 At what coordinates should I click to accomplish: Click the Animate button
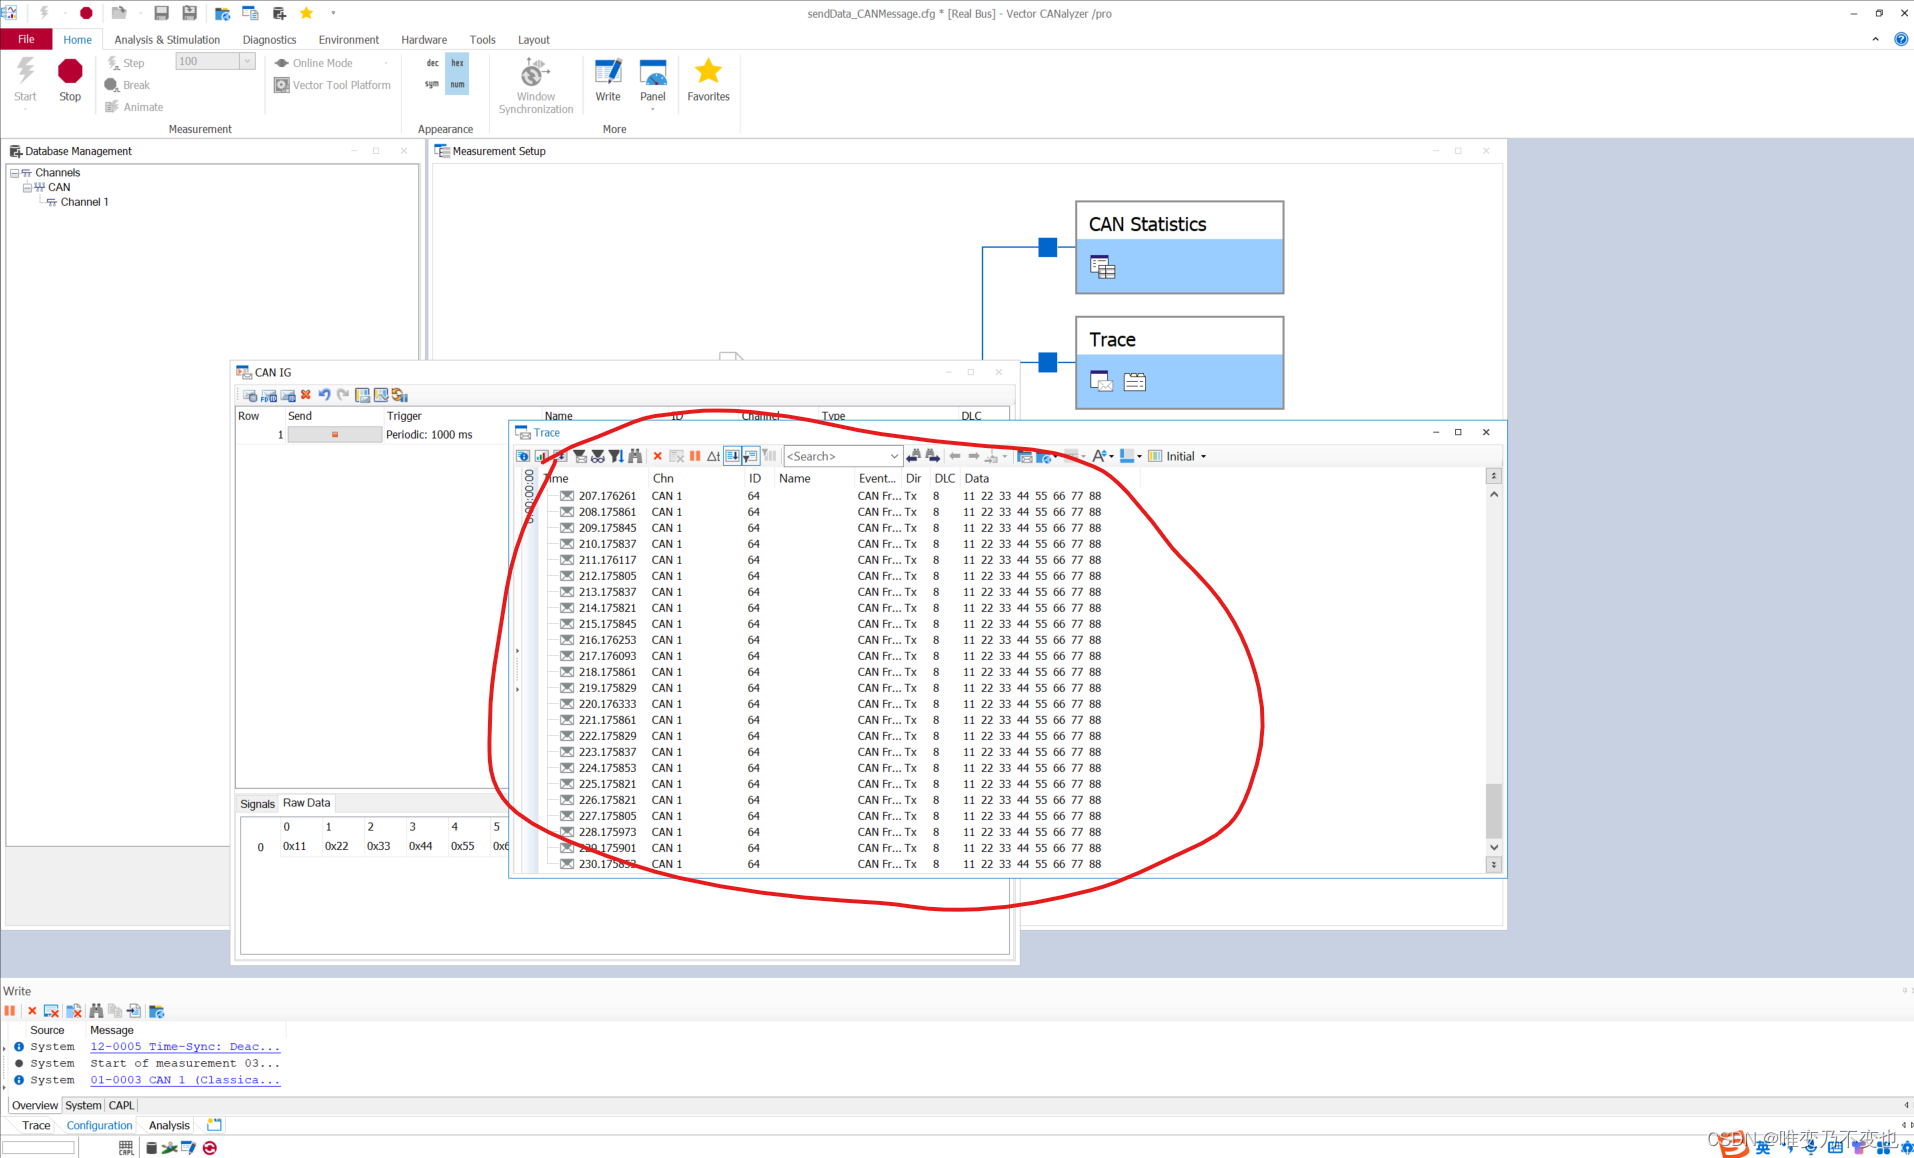point(134,107)
